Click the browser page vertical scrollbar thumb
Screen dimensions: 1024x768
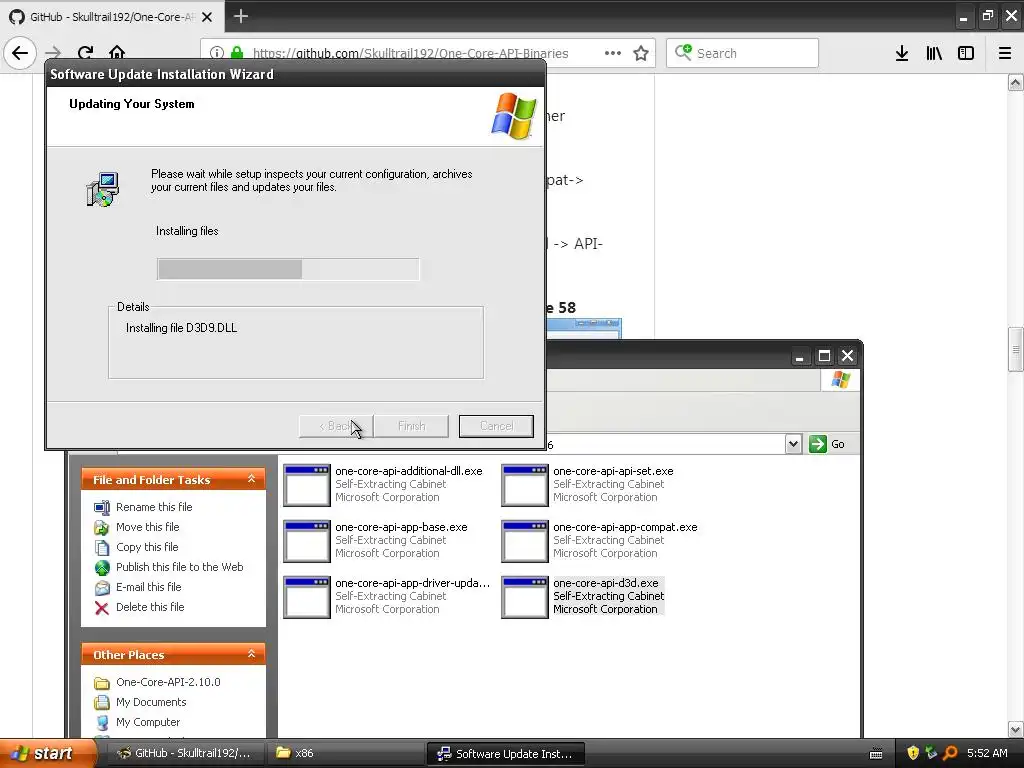1016,349
